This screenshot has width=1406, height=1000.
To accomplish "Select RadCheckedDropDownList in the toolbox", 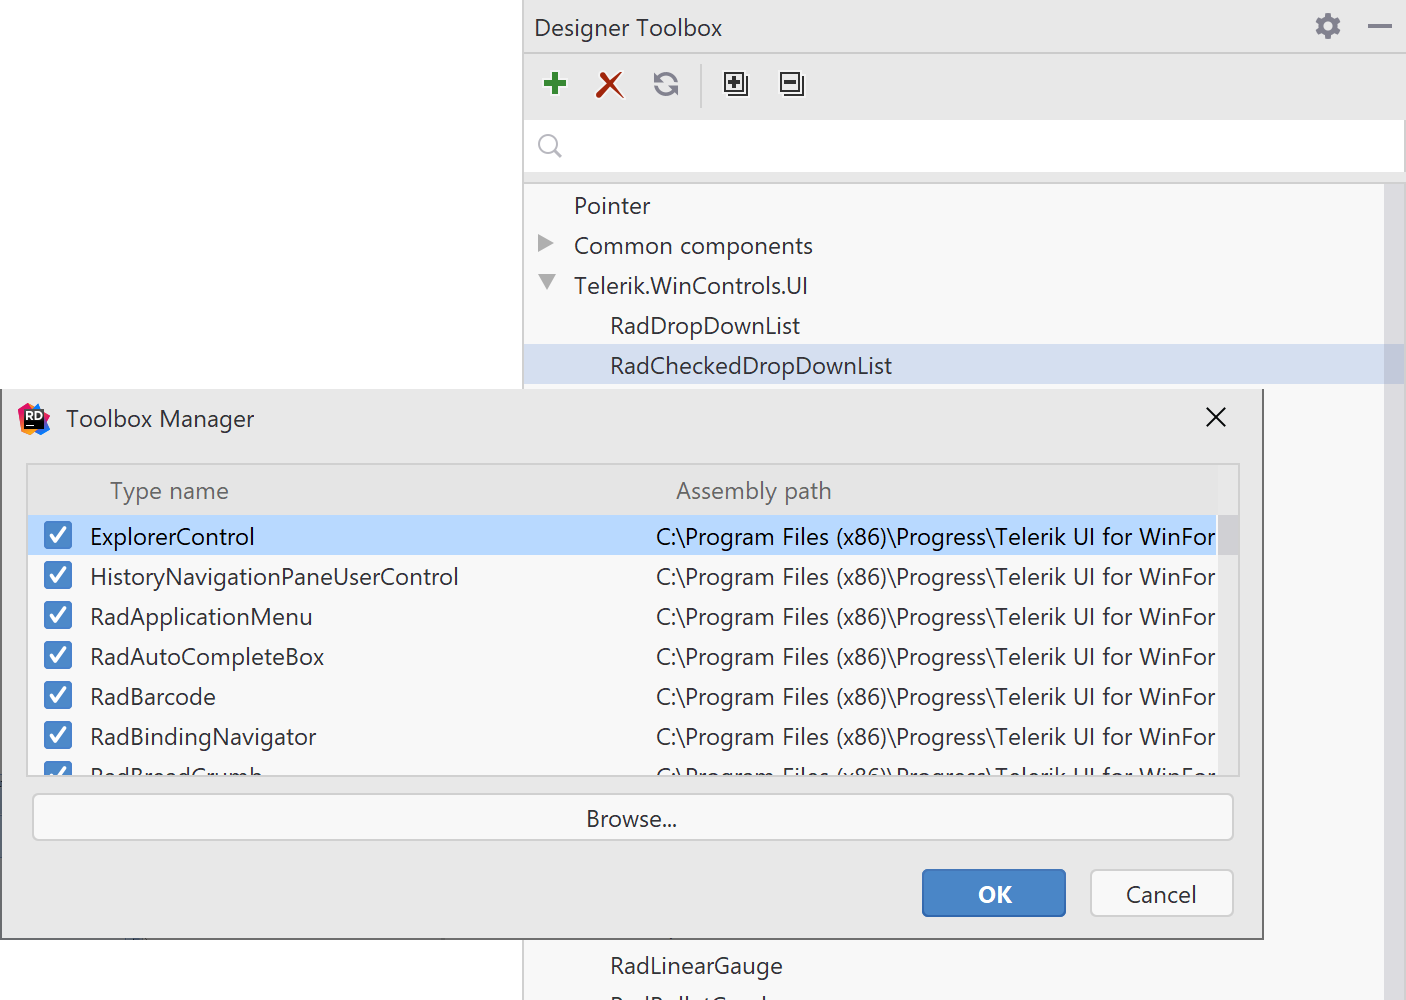I will point(751,366).
